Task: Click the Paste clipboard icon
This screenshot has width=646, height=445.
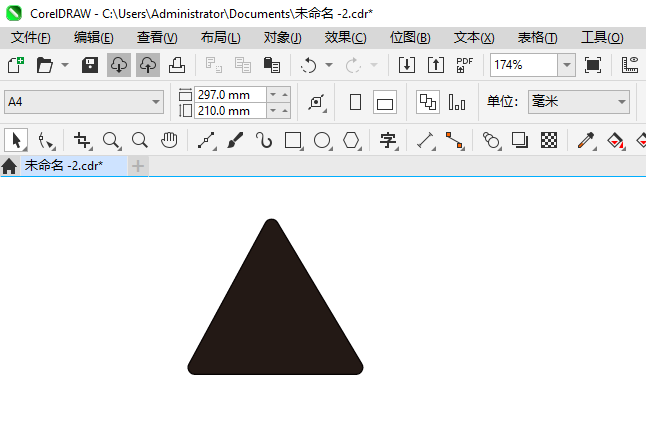Action: click(272, 65)
